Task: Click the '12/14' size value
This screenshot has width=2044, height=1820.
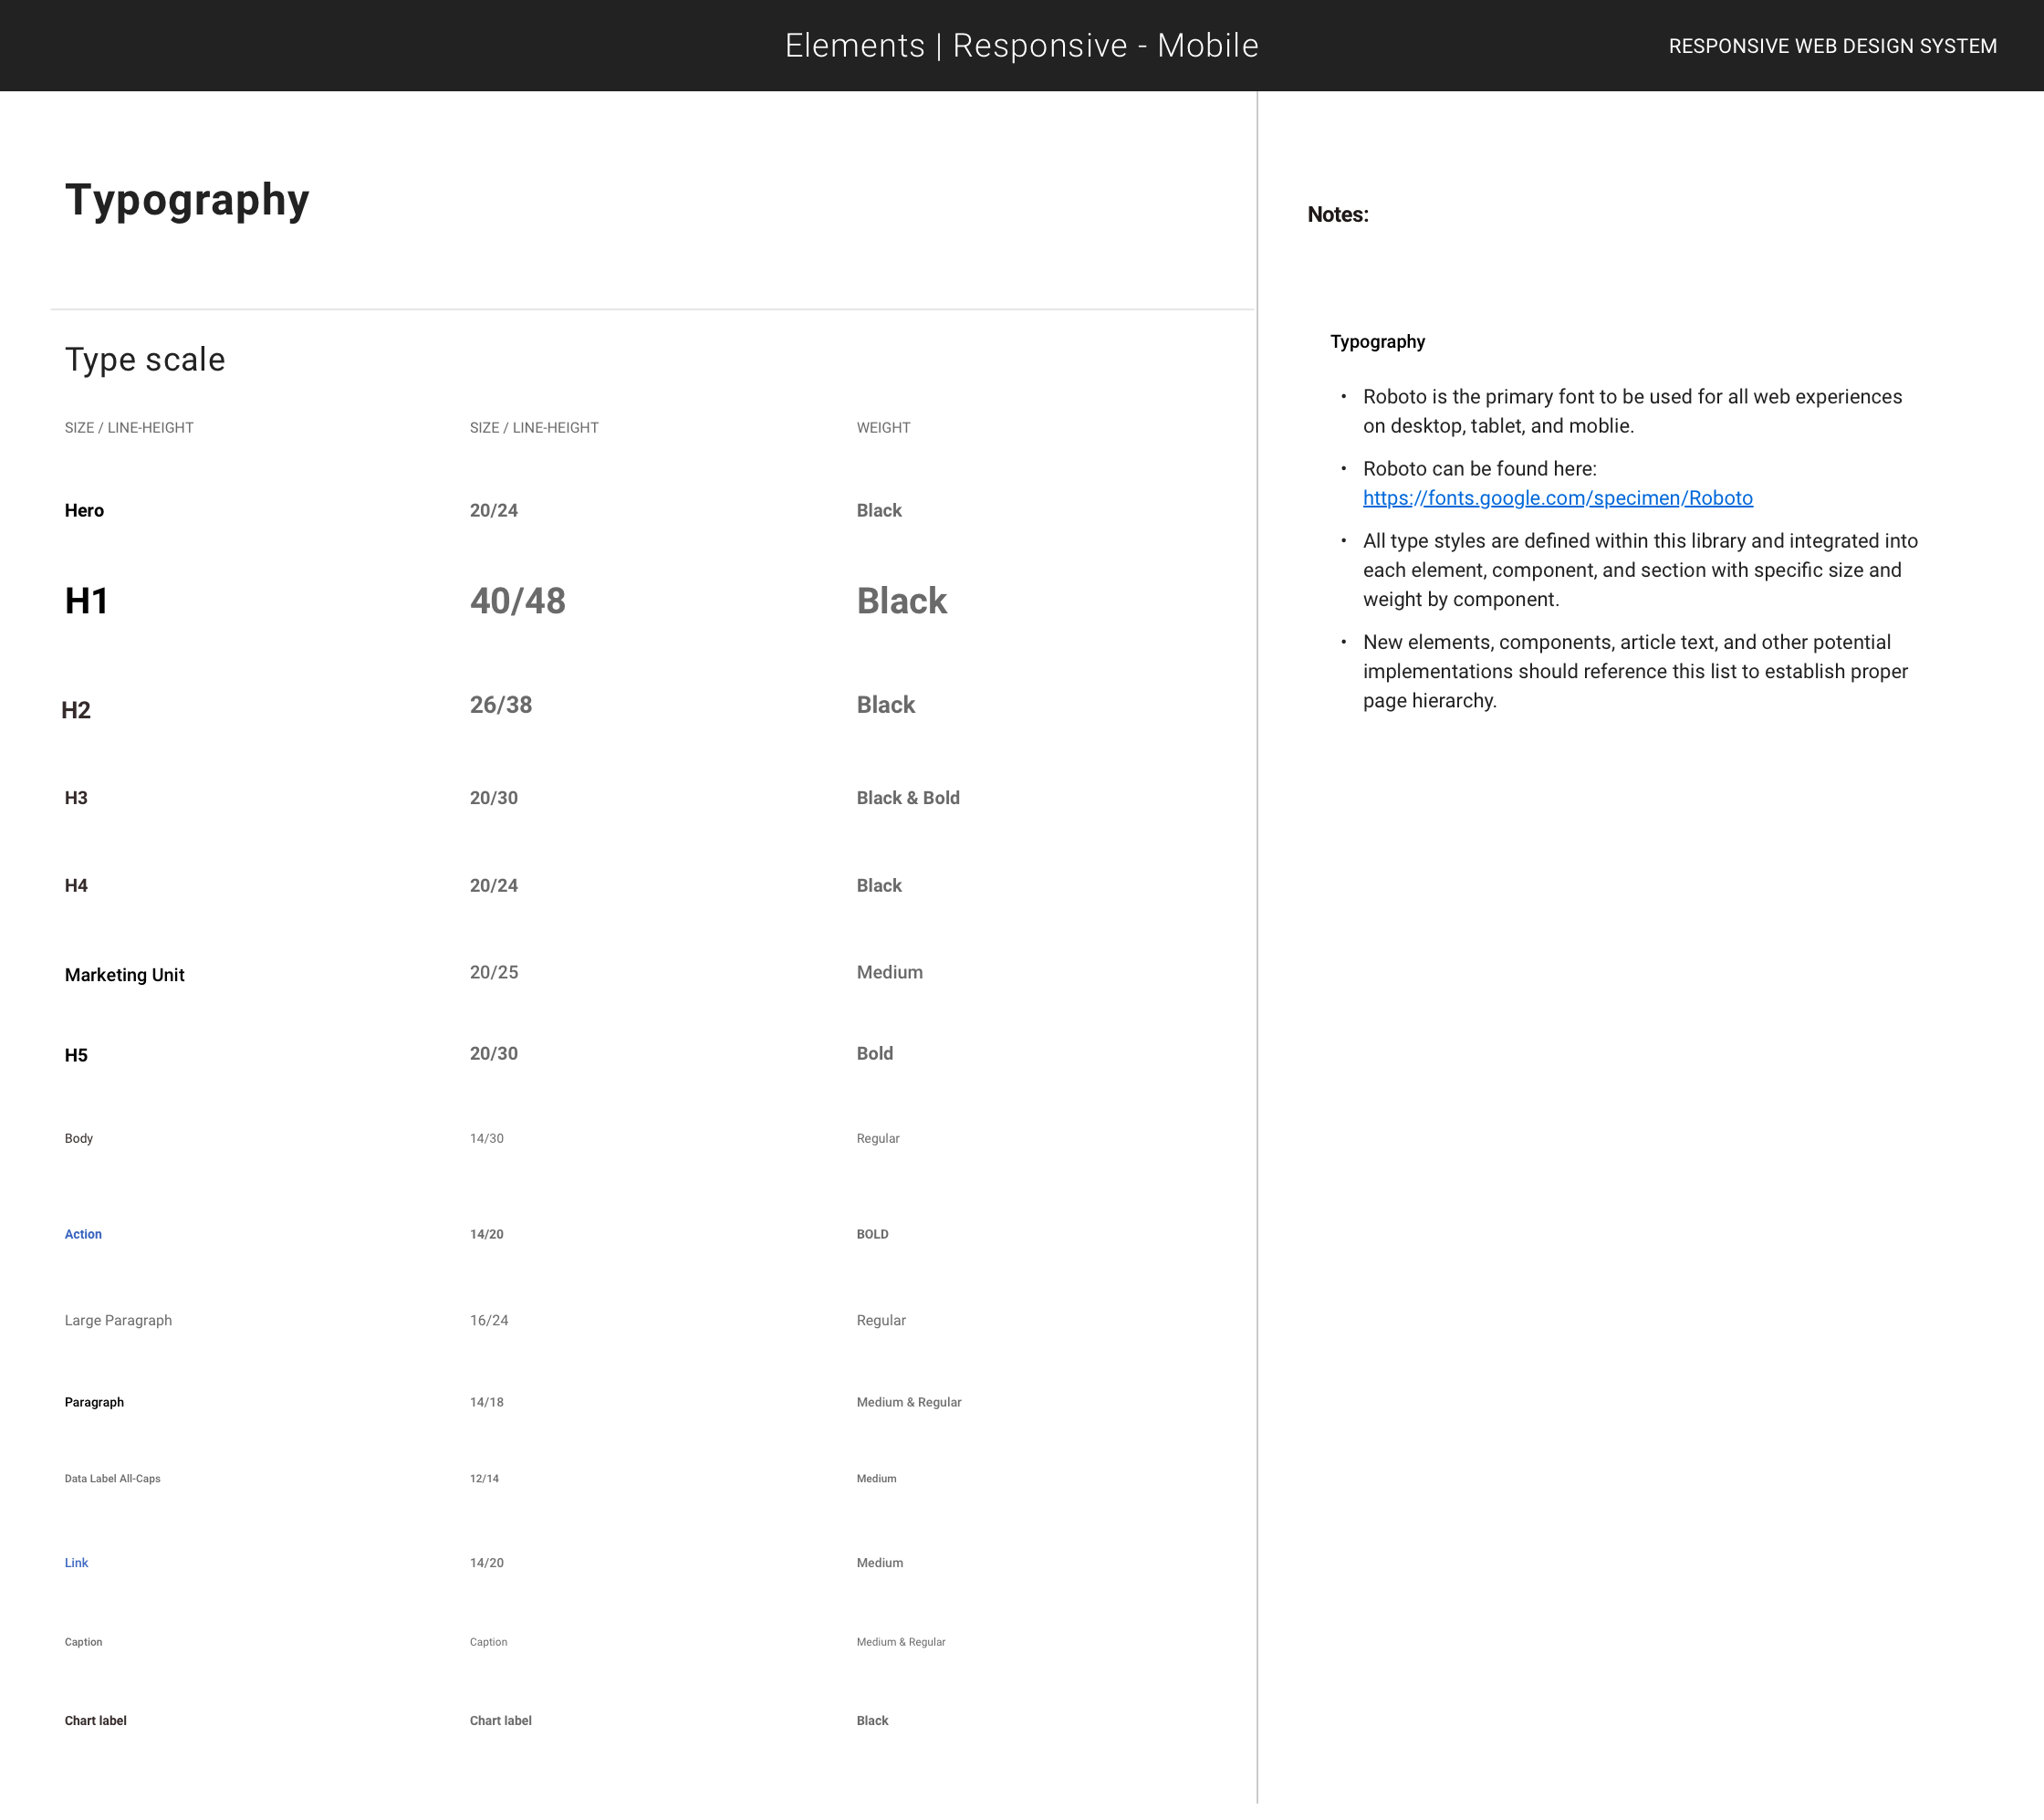Action: (x=484, y=1479)
